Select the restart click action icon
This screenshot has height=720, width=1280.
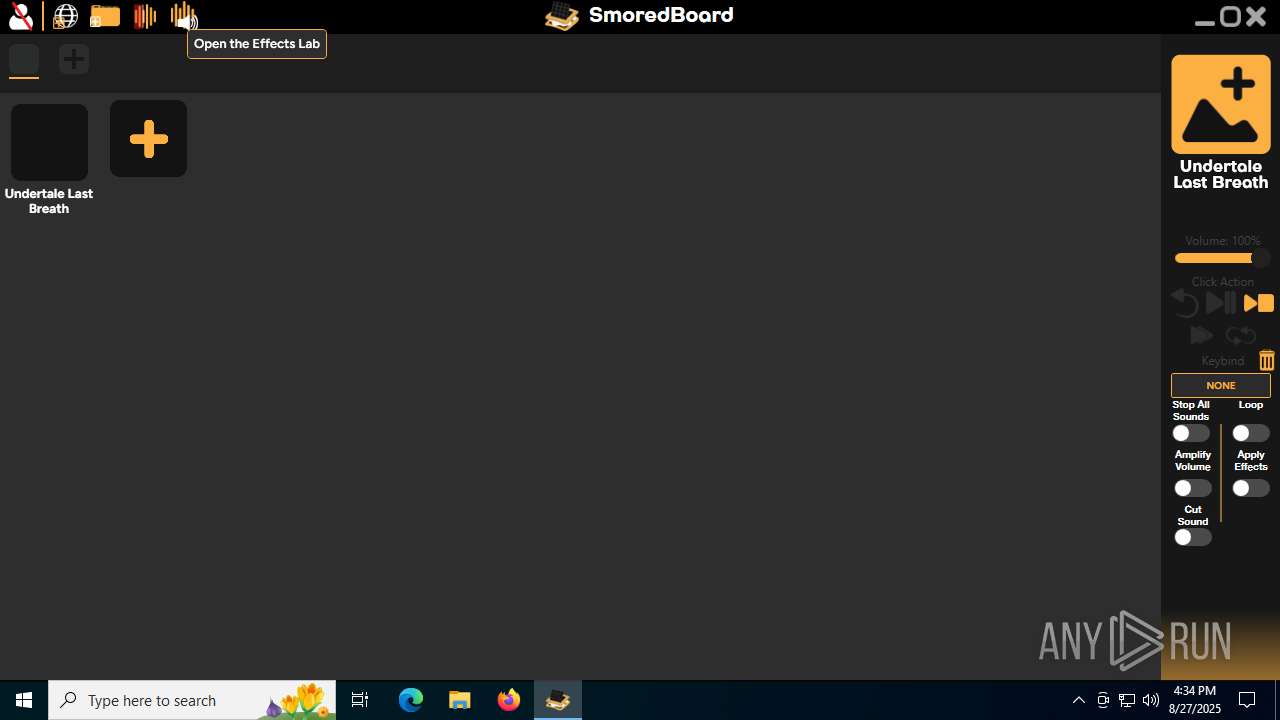(1185, 303)
